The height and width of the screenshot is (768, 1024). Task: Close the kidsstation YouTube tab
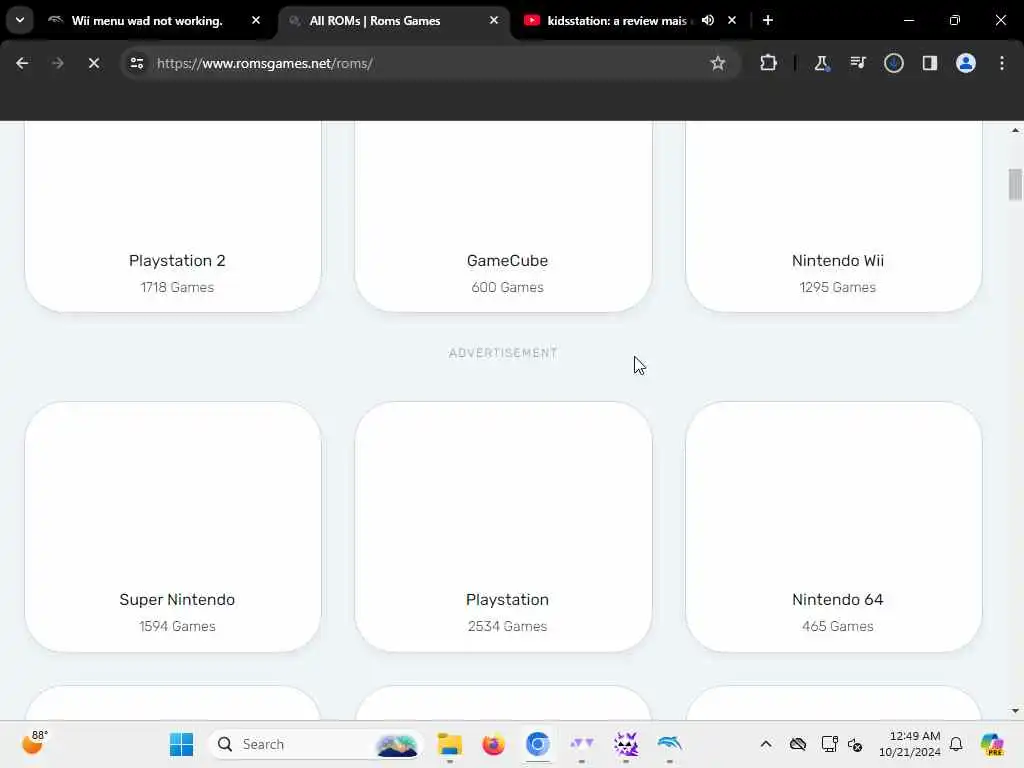(x=732, y=20)
